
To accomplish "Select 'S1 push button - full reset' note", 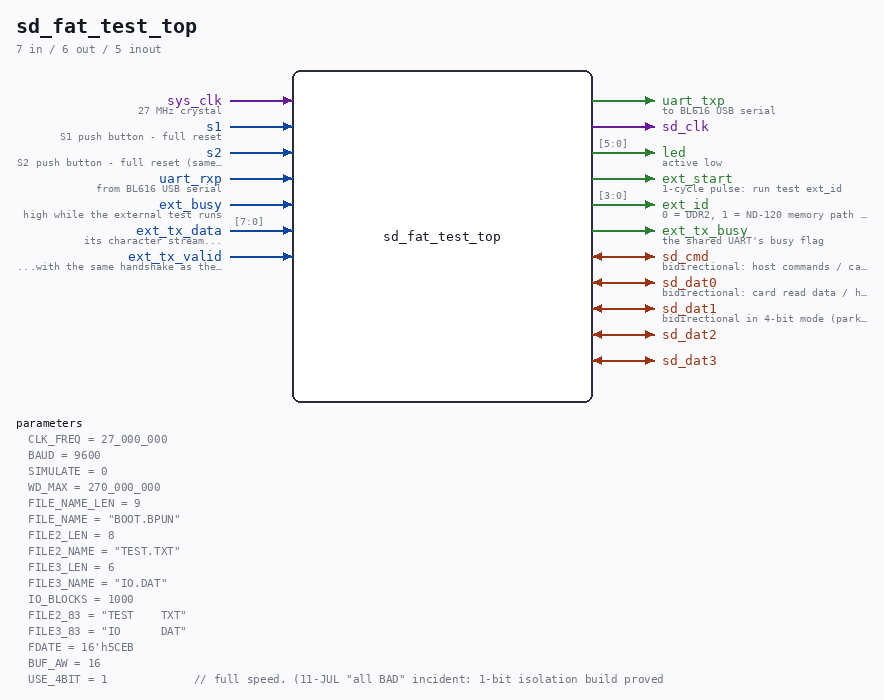I will tap(141, 136).
